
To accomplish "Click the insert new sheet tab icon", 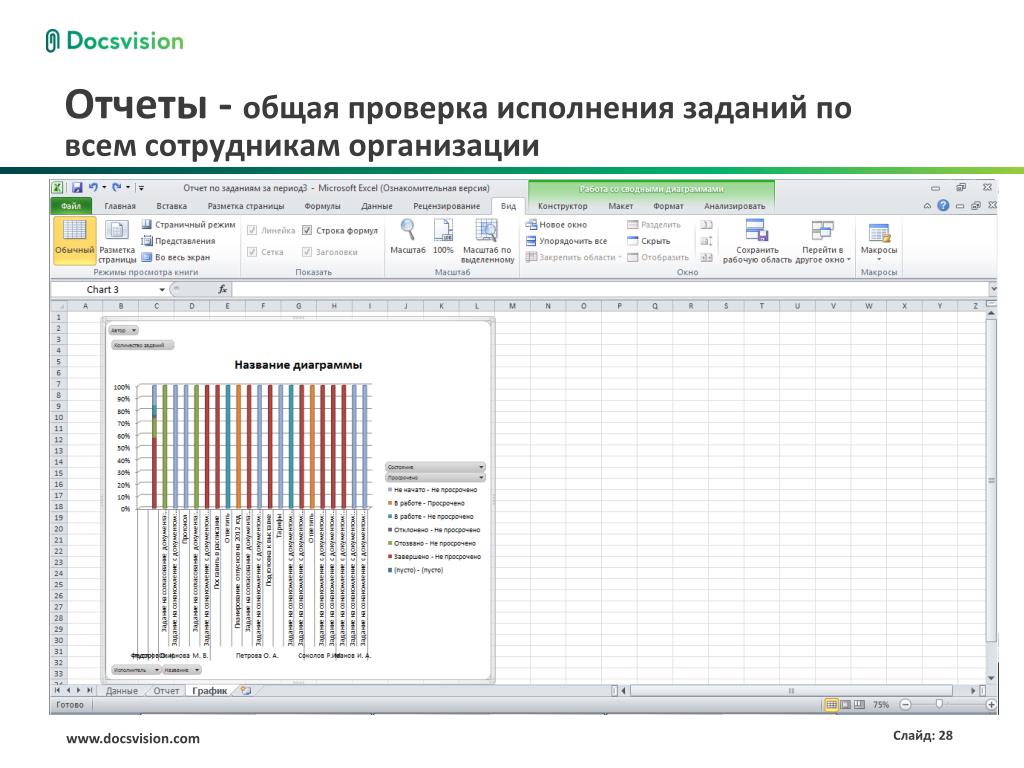I will pos(246,690).
